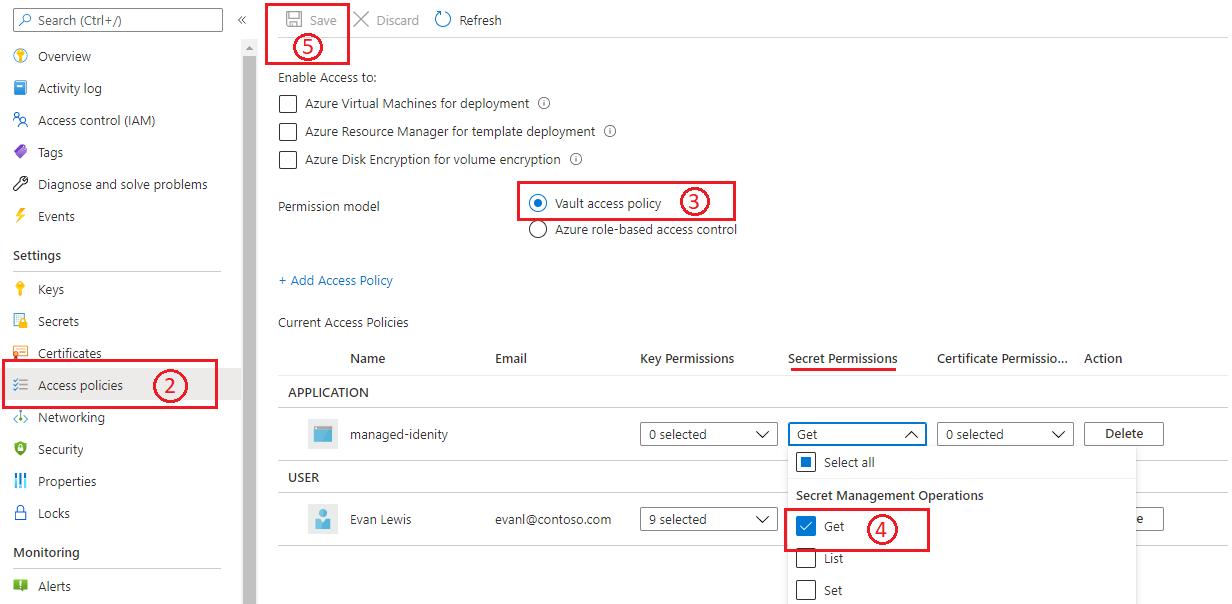Enable Azure Resource Manager for template deployment

click(288, 132)
